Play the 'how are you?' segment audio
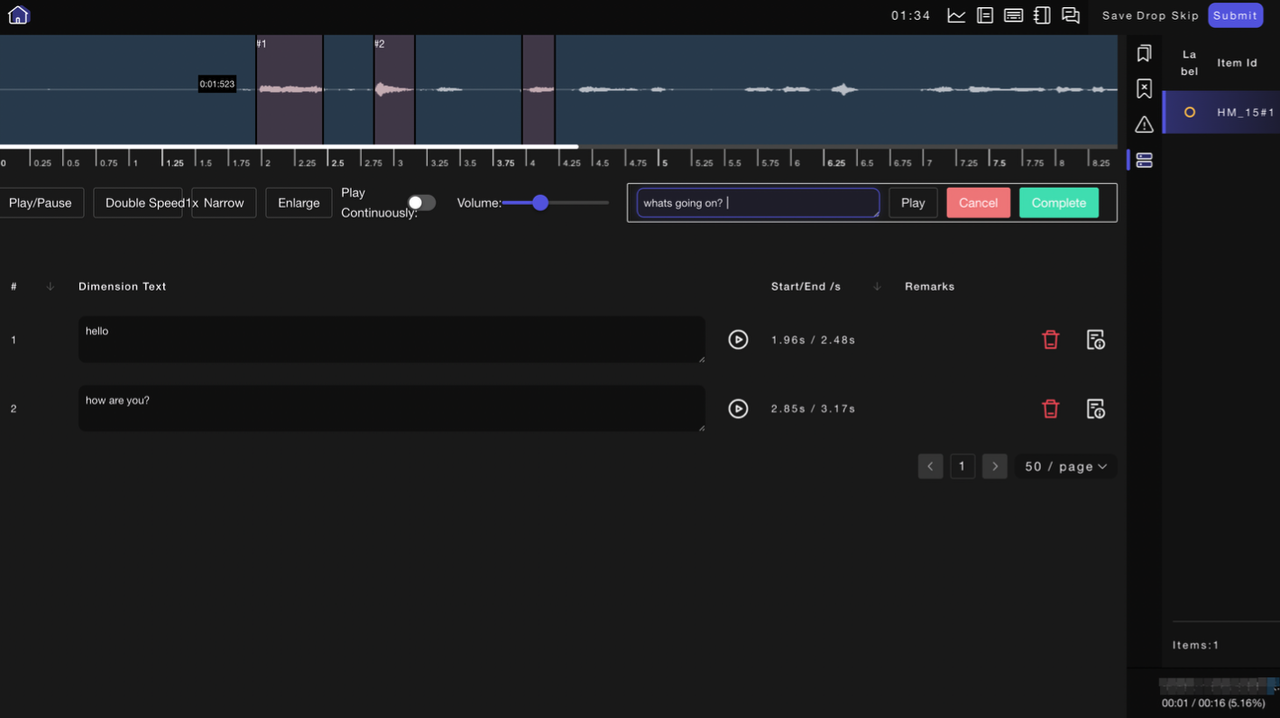 738,409
